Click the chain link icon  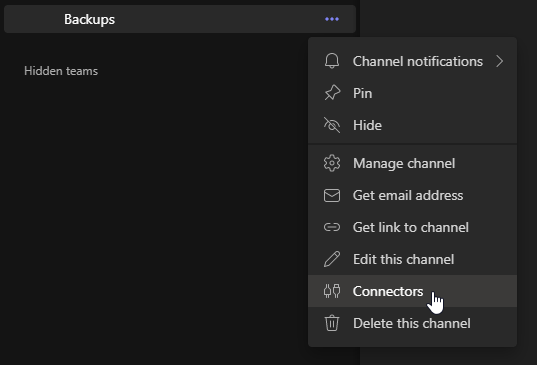pos(332,227)
